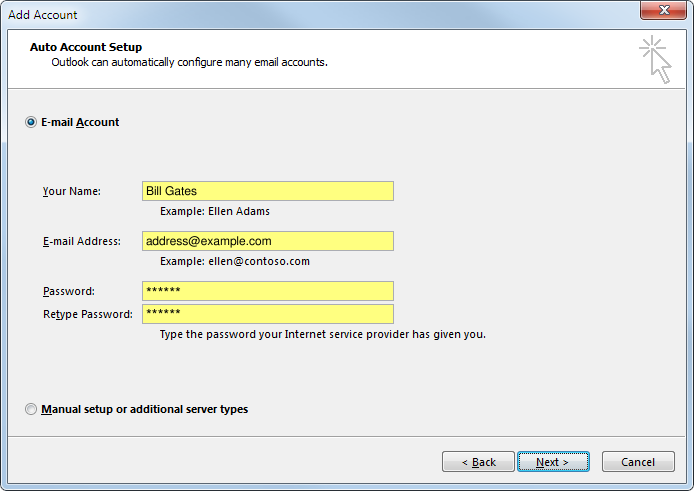
Task: Click the E-mail Address label
Action: [81, 241]
